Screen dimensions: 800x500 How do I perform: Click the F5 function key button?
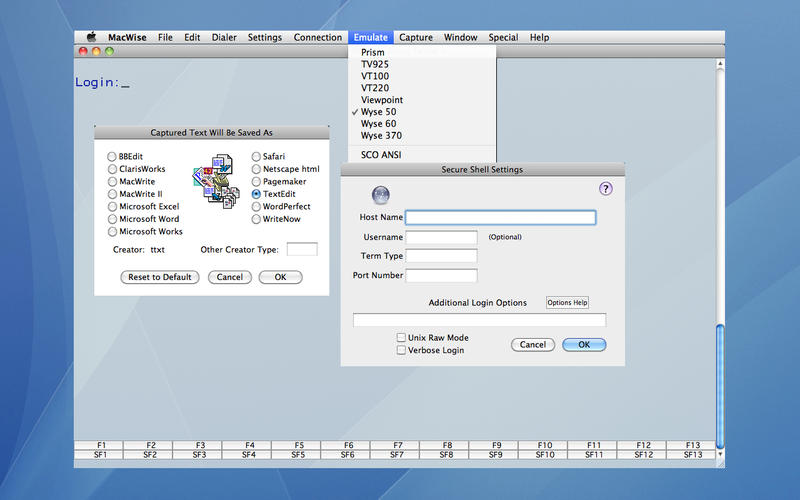297,445
